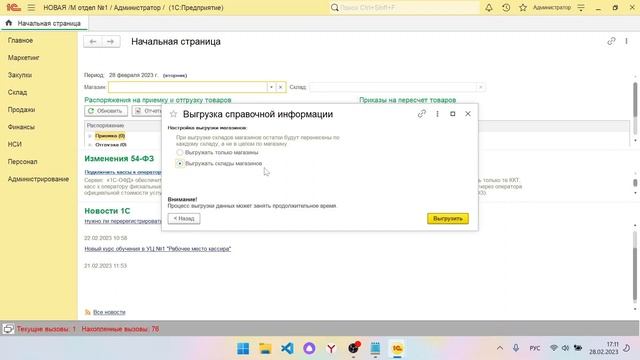Open the НСИ section
The width and height of the screenshot is (640, 360).
15,144
